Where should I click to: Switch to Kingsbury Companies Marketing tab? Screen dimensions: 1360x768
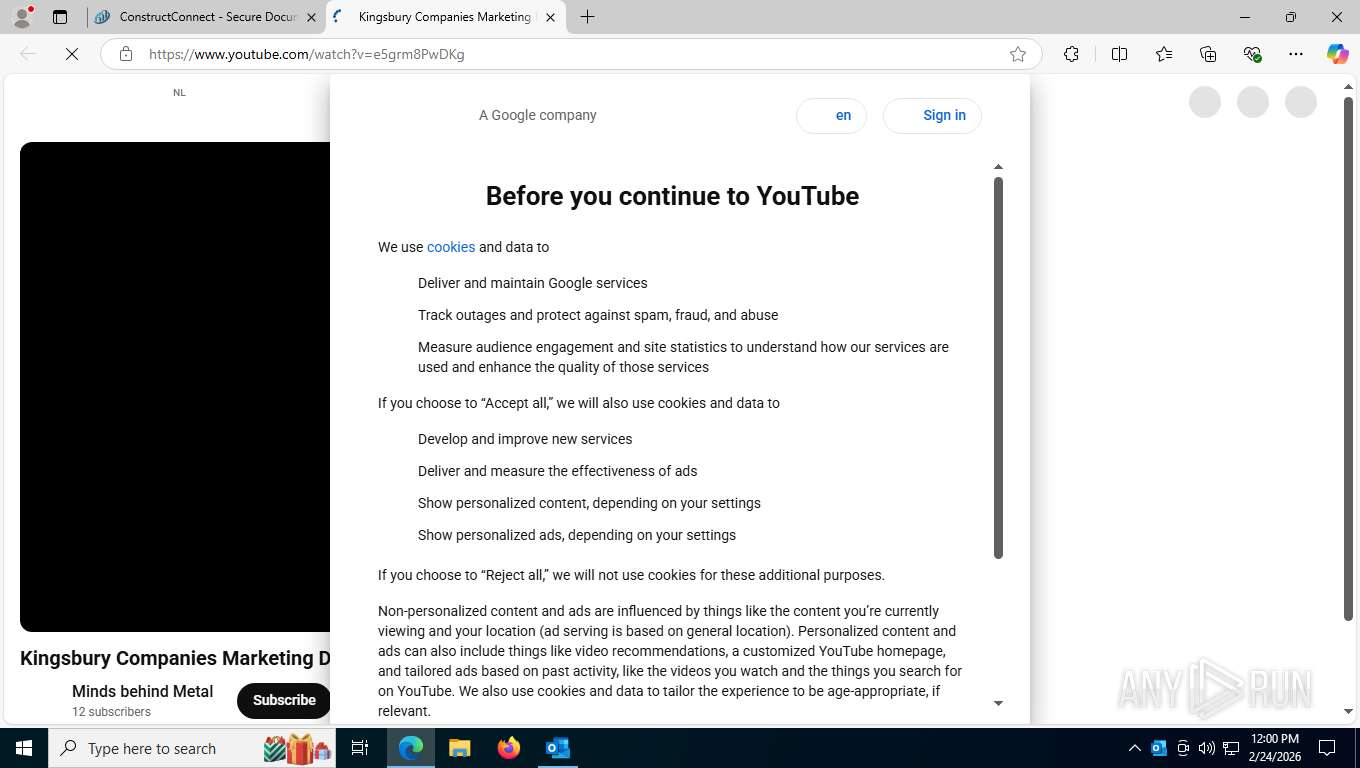tap(445, 17)
